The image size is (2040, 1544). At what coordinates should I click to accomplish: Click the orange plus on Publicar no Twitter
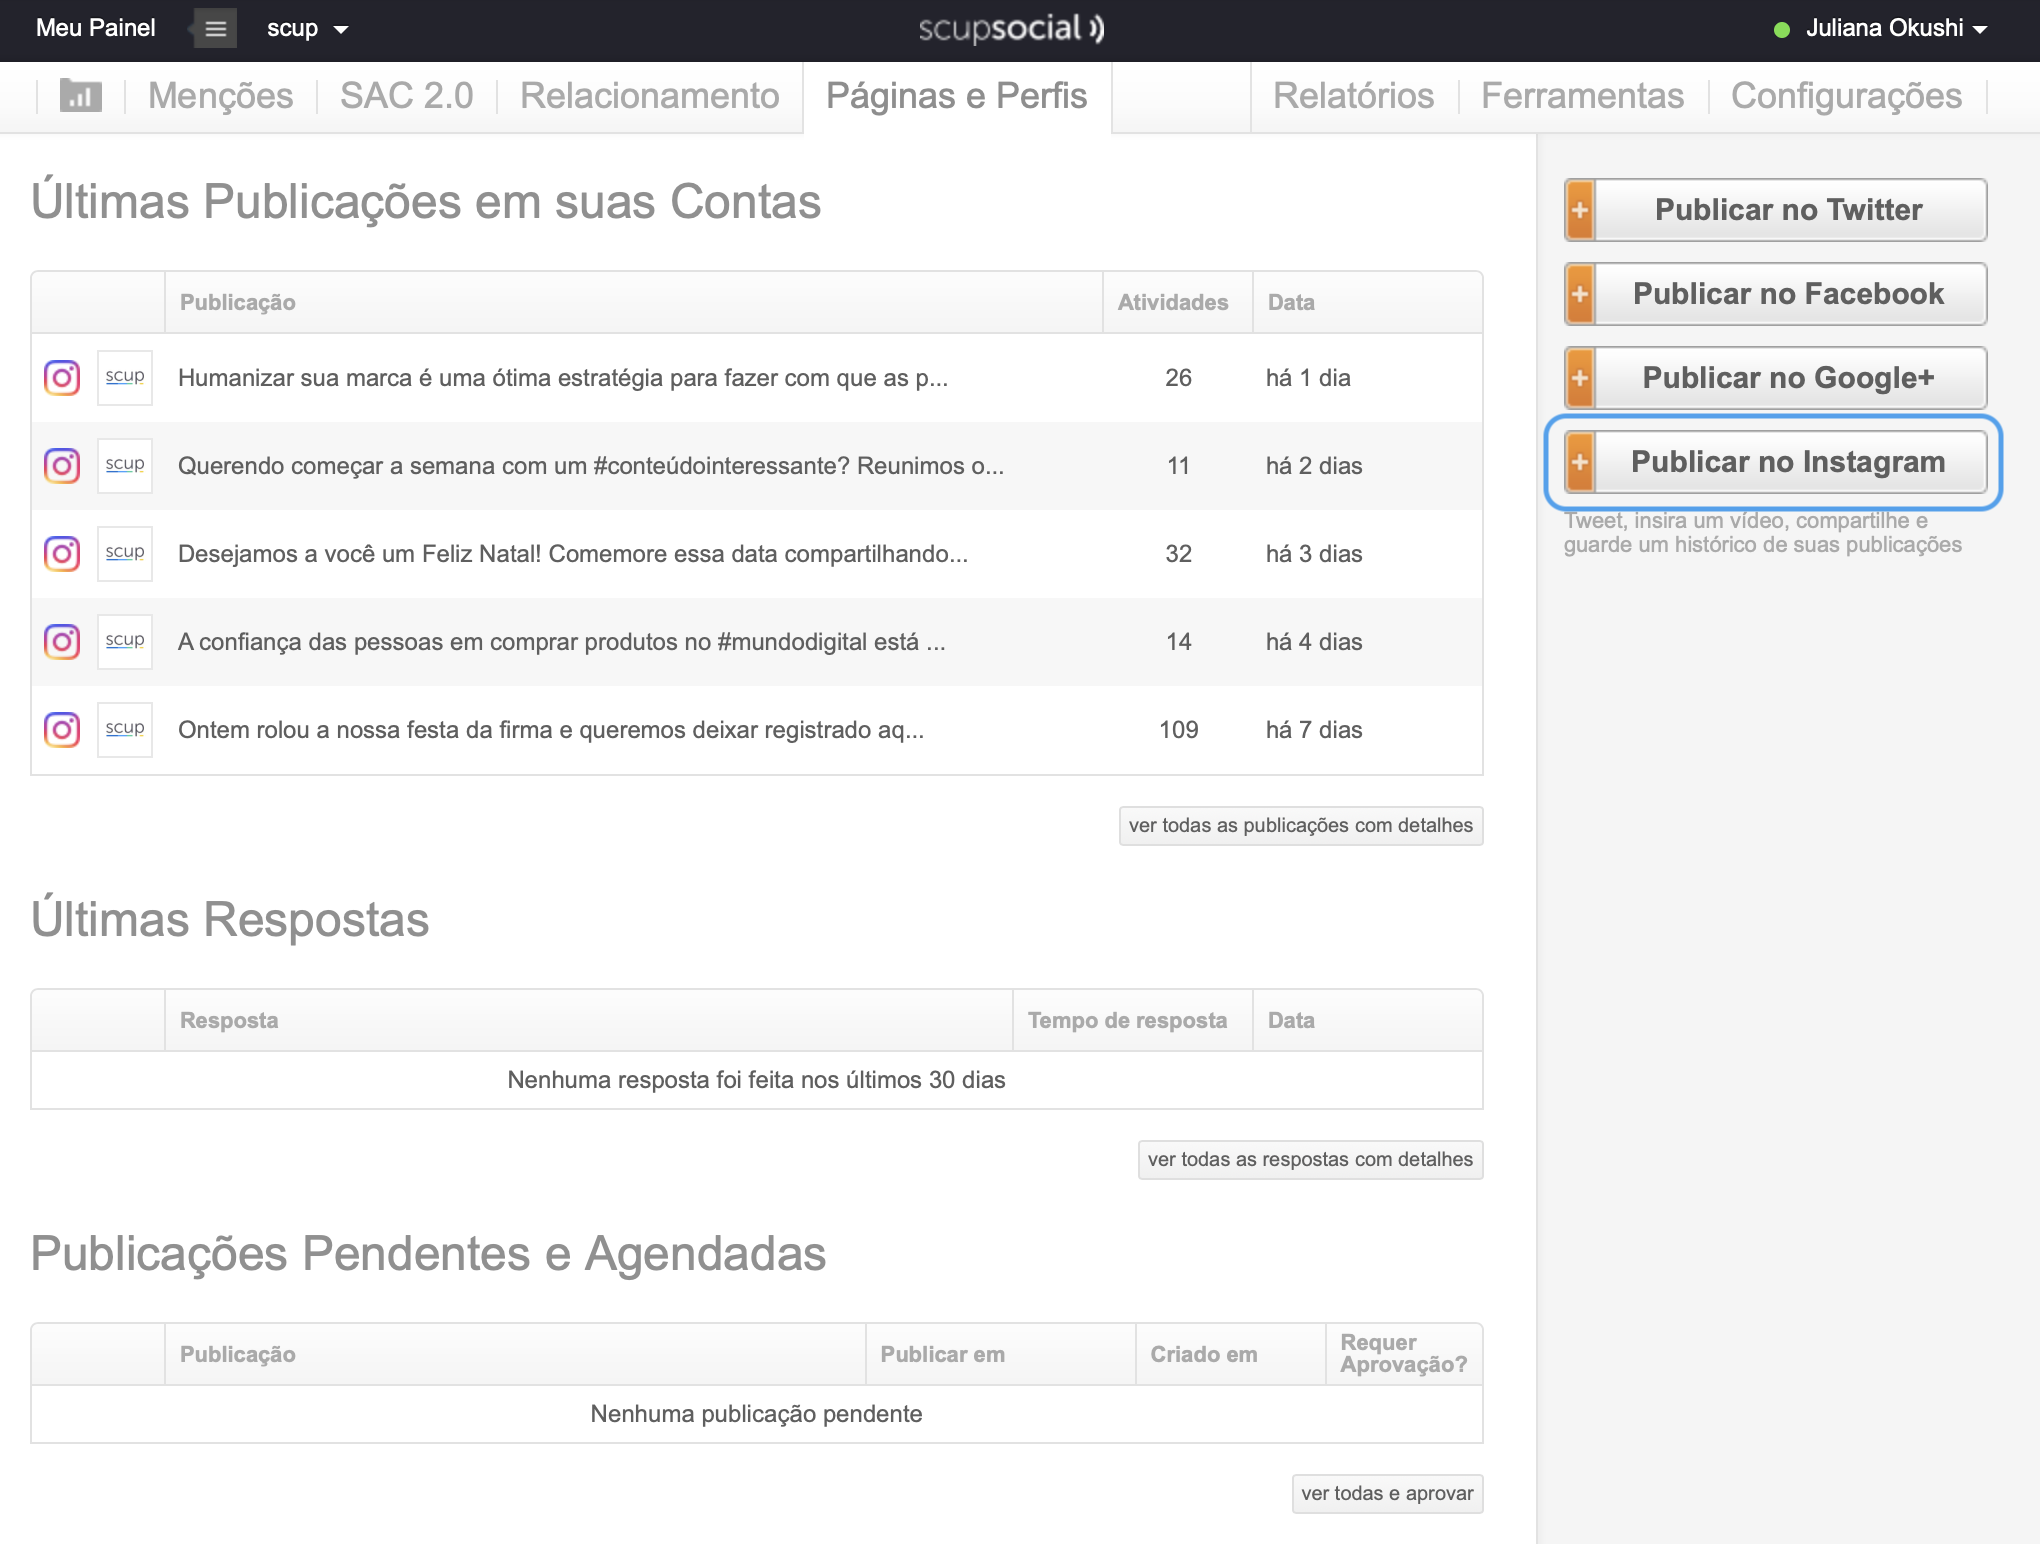(1580, 210)
